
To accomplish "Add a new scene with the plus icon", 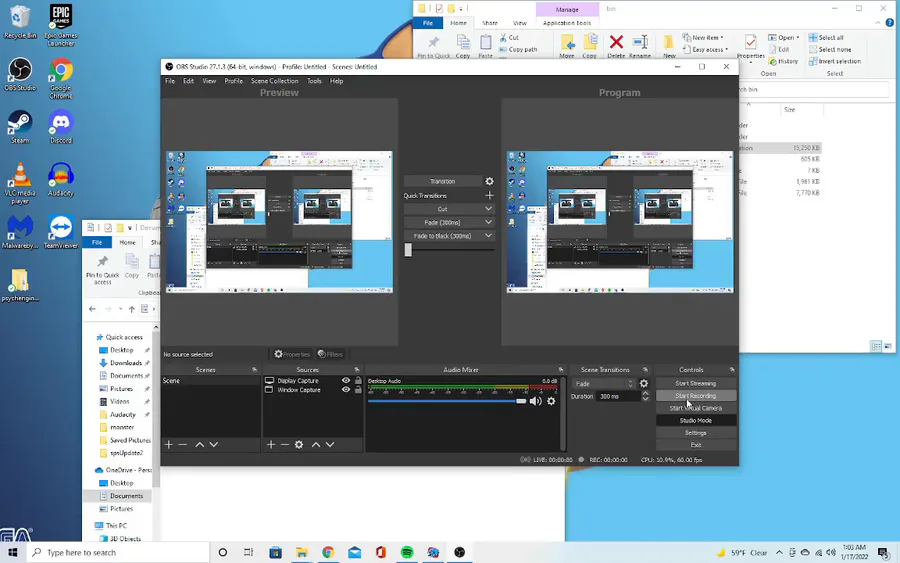I will pyautogui.click(x=169, y=444).
